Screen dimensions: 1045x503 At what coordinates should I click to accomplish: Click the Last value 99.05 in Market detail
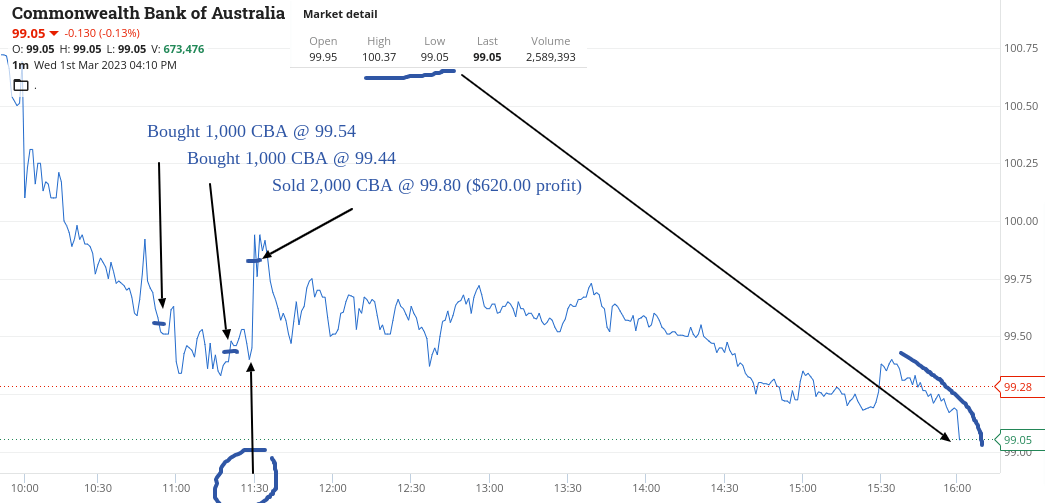(487, 57)
